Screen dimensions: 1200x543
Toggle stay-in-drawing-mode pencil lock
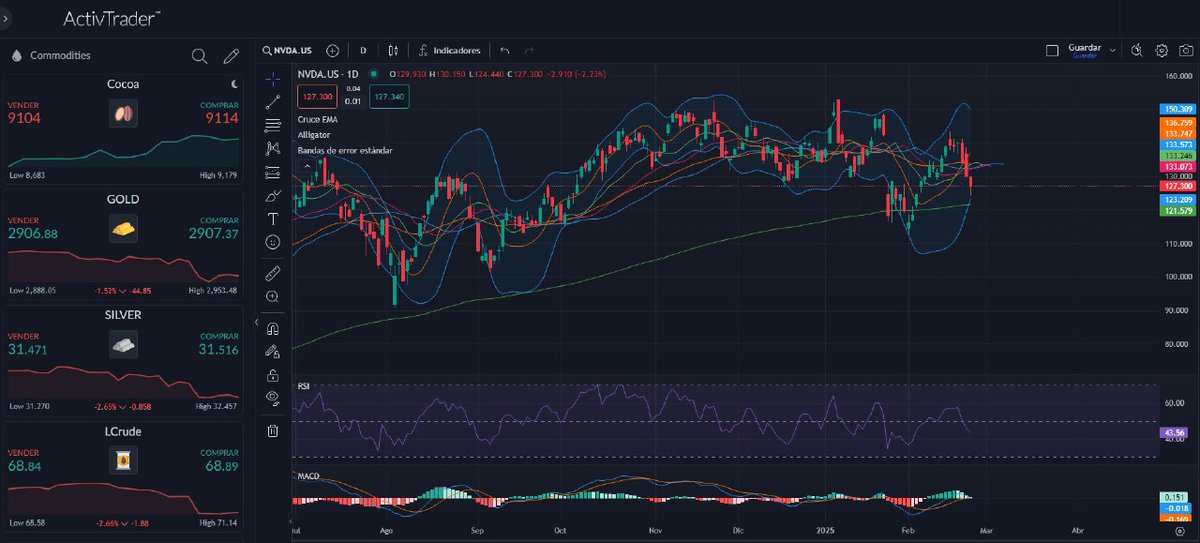pyautogui.click(x=272, y=351)
